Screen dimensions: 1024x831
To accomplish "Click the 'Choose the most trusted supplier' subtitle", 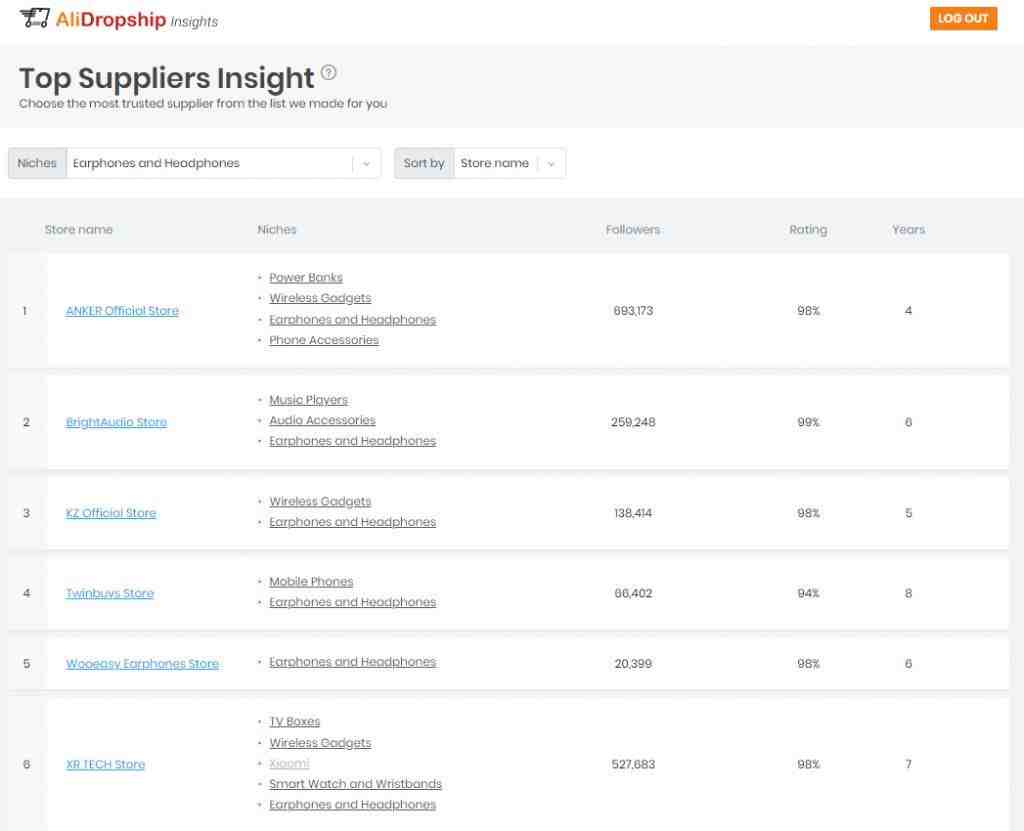I will coord(203,104).
